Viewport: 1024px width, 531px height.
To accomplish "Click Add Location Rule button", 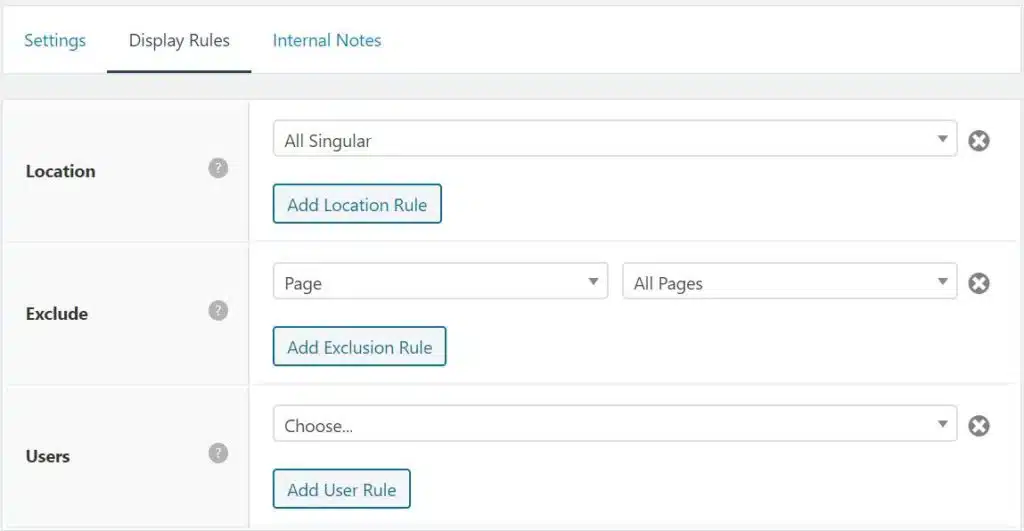I will coord(357,204).
